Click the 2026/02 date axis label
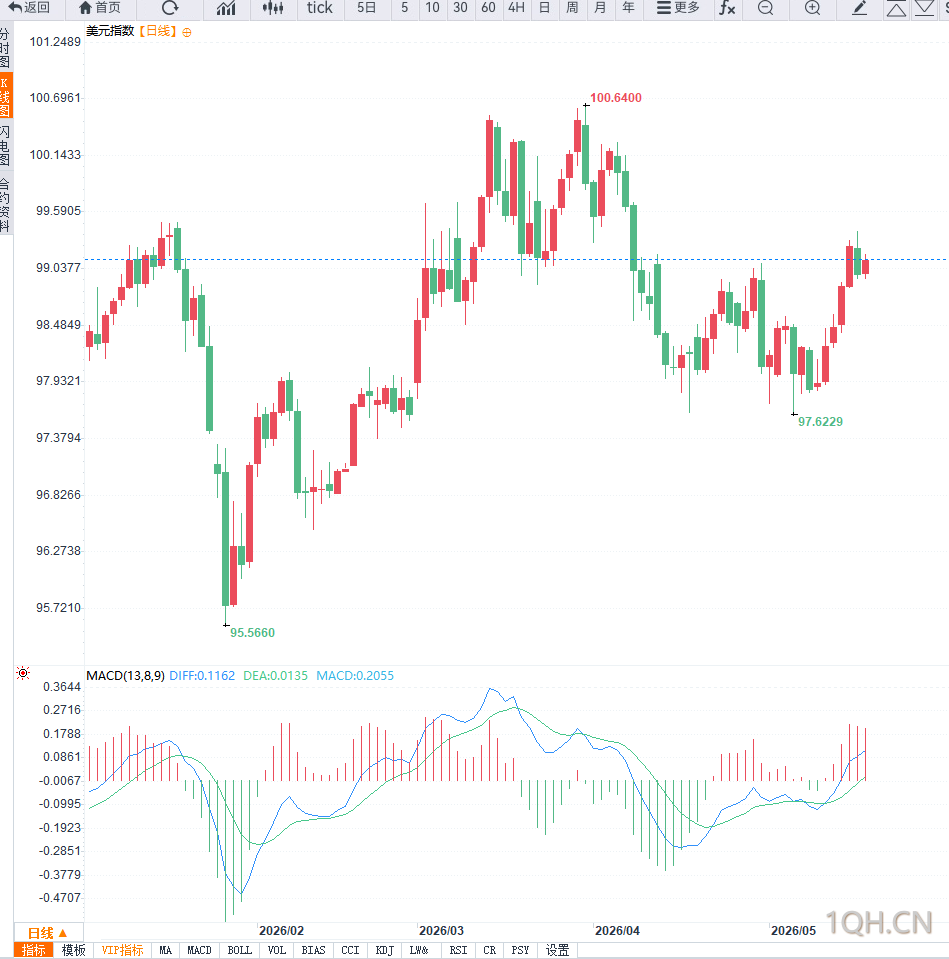Image resolution: width=949 pixels, height=959 pixels. (281, 931)
